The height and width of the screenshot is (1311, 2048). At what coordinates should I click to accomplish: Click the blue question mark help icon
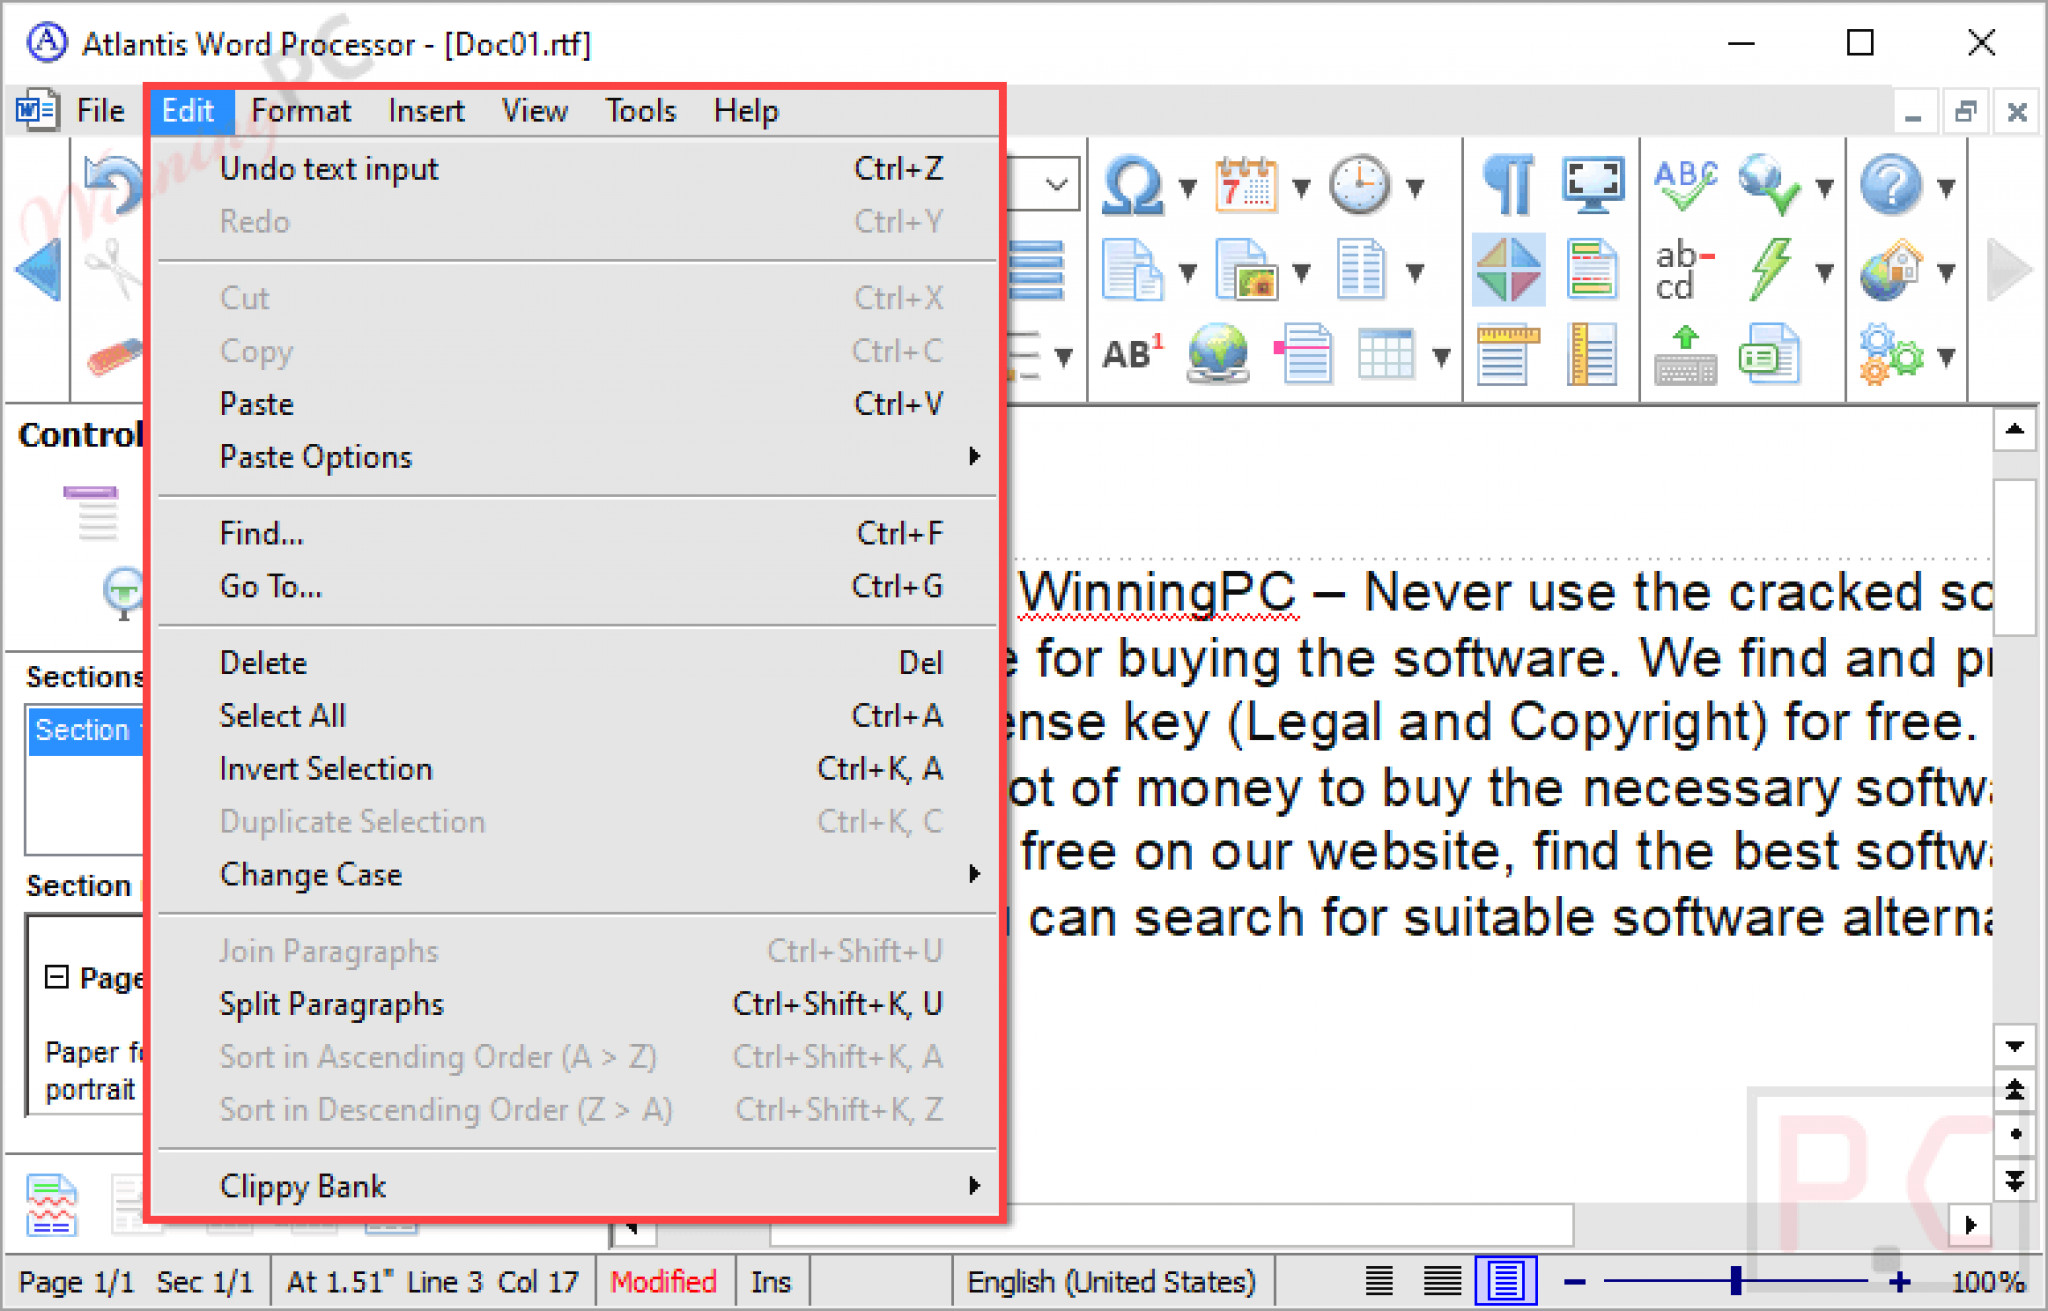coord(1890,186)
